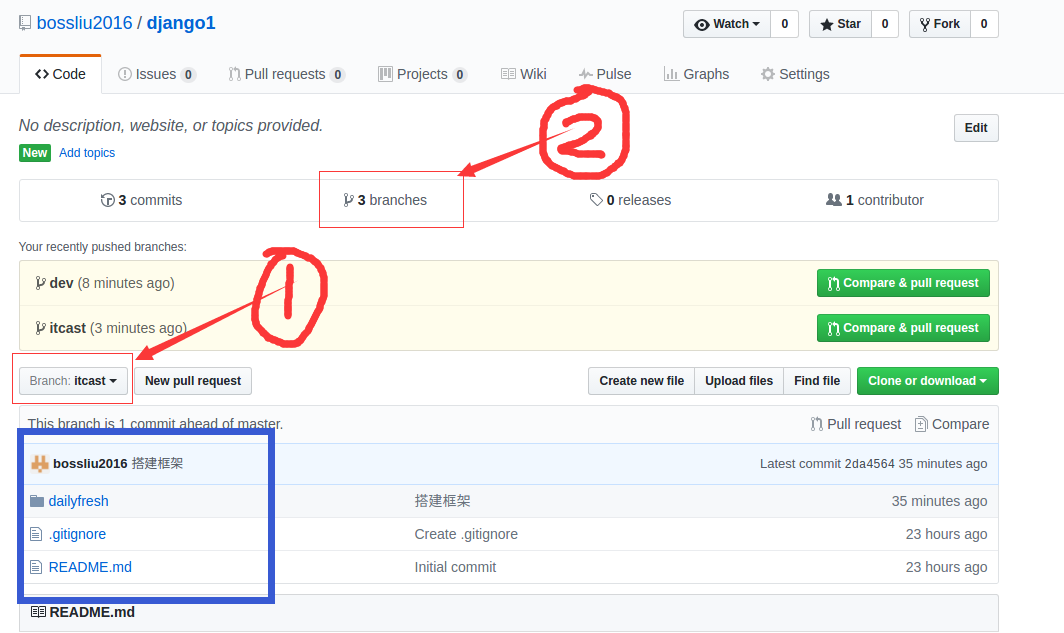The image size is (1064, 633).
Task: Open the Watch dropdown menu
Action: pyautogui.click(x=726, y=24)
